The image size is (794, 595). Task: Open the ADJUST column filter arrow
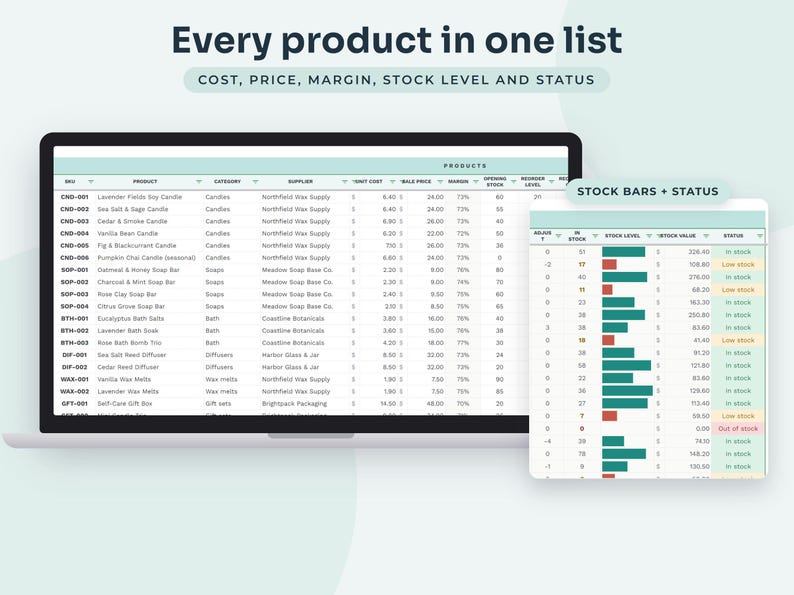[x=559, y=236]
